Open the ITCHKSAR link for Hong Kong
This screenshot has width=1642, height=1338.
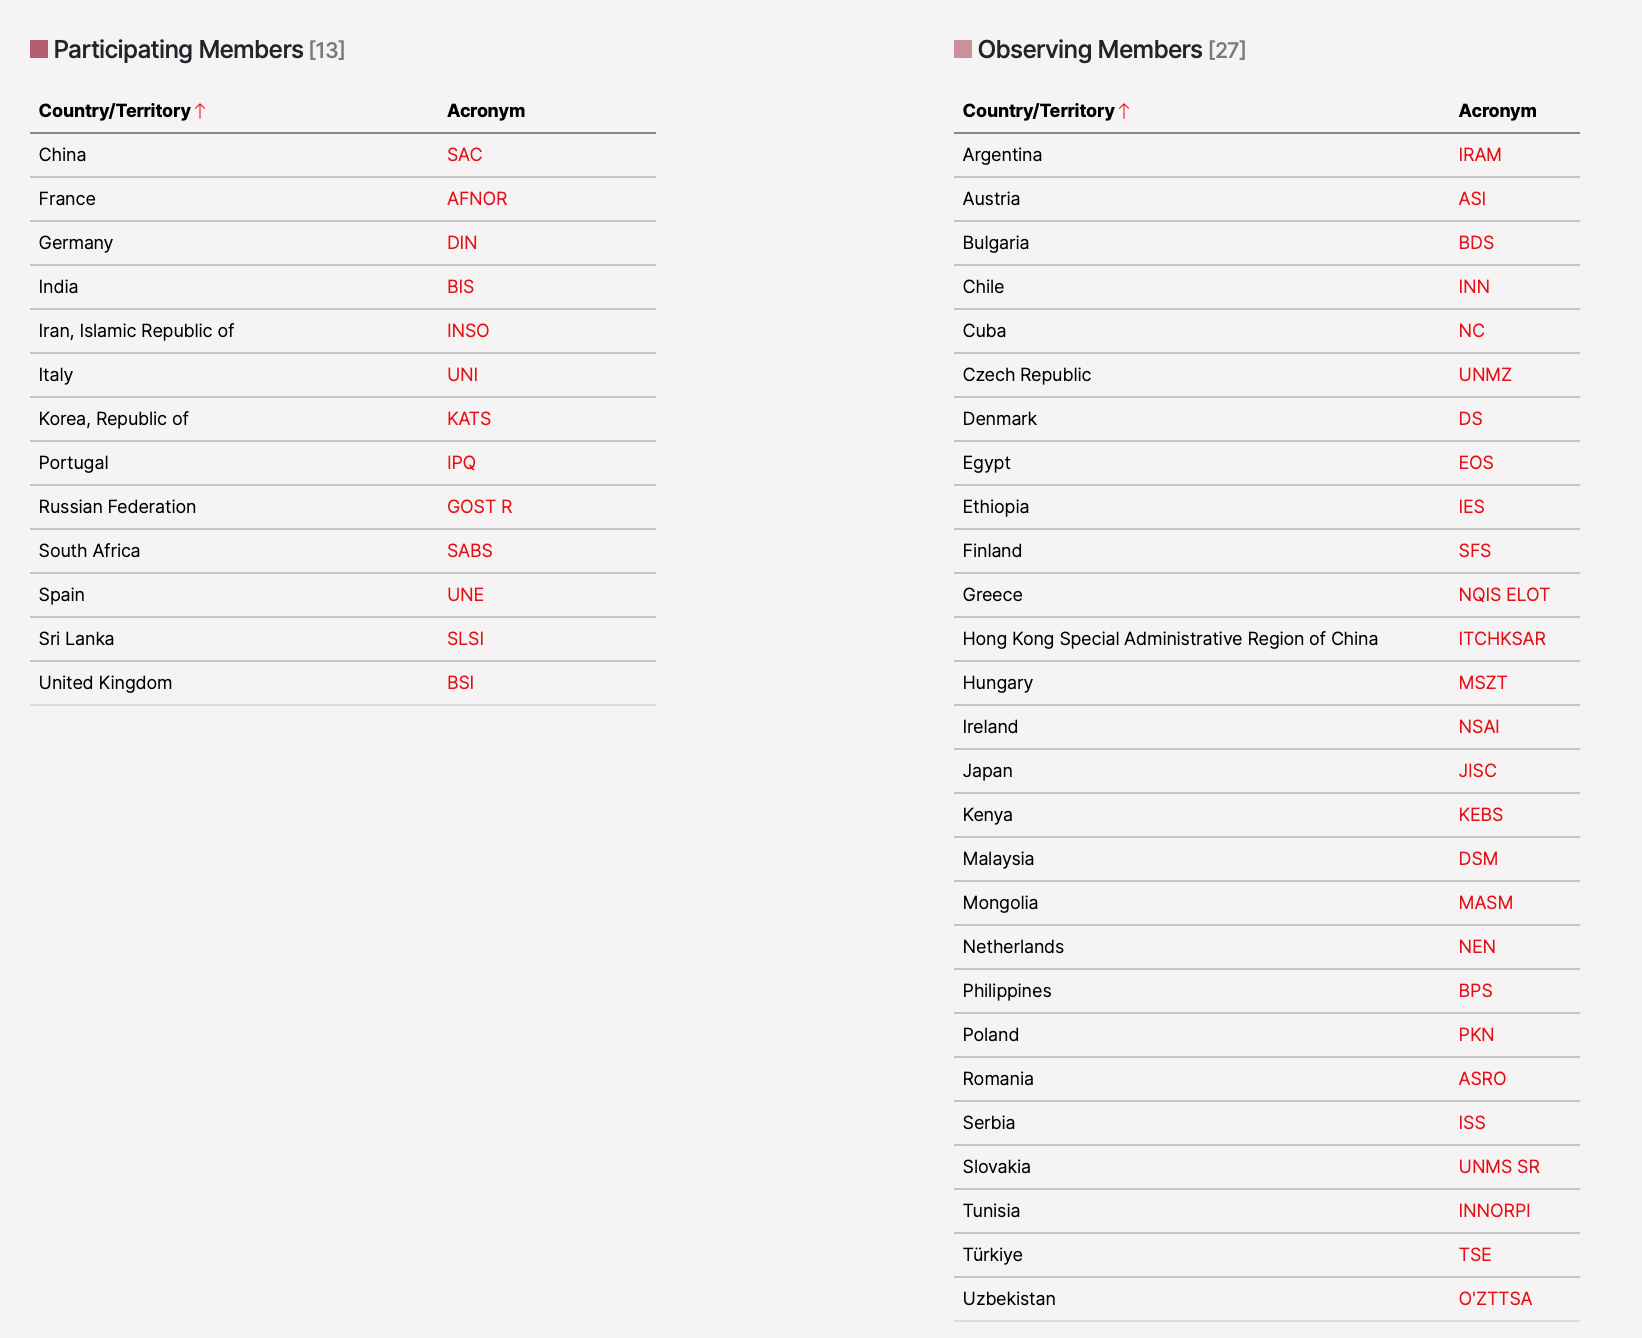[1501, 639]
